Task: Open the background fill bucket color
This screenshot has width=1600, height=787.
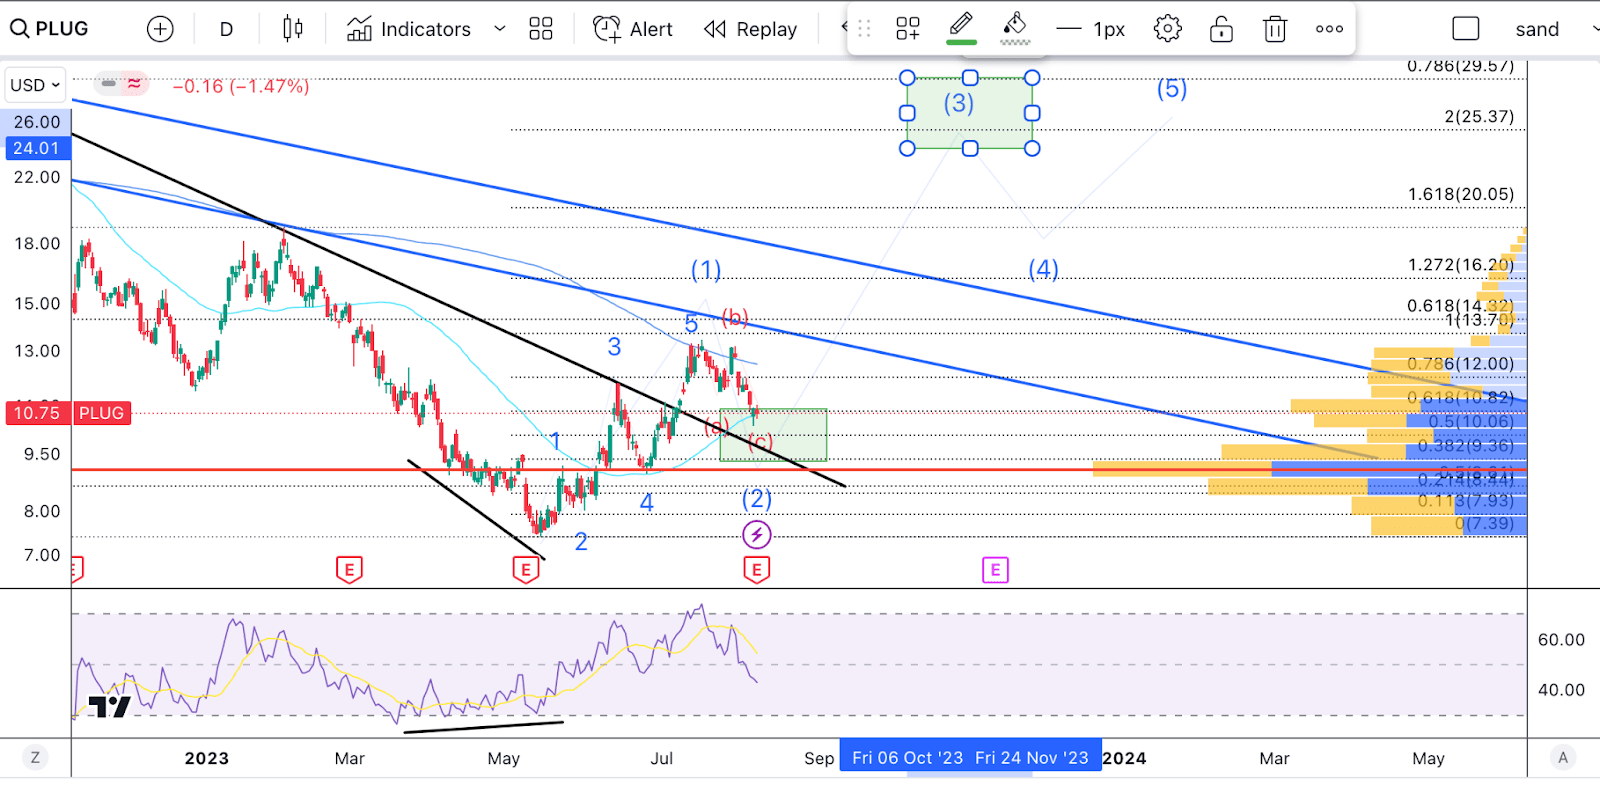Action: [x=1015, y=27]
